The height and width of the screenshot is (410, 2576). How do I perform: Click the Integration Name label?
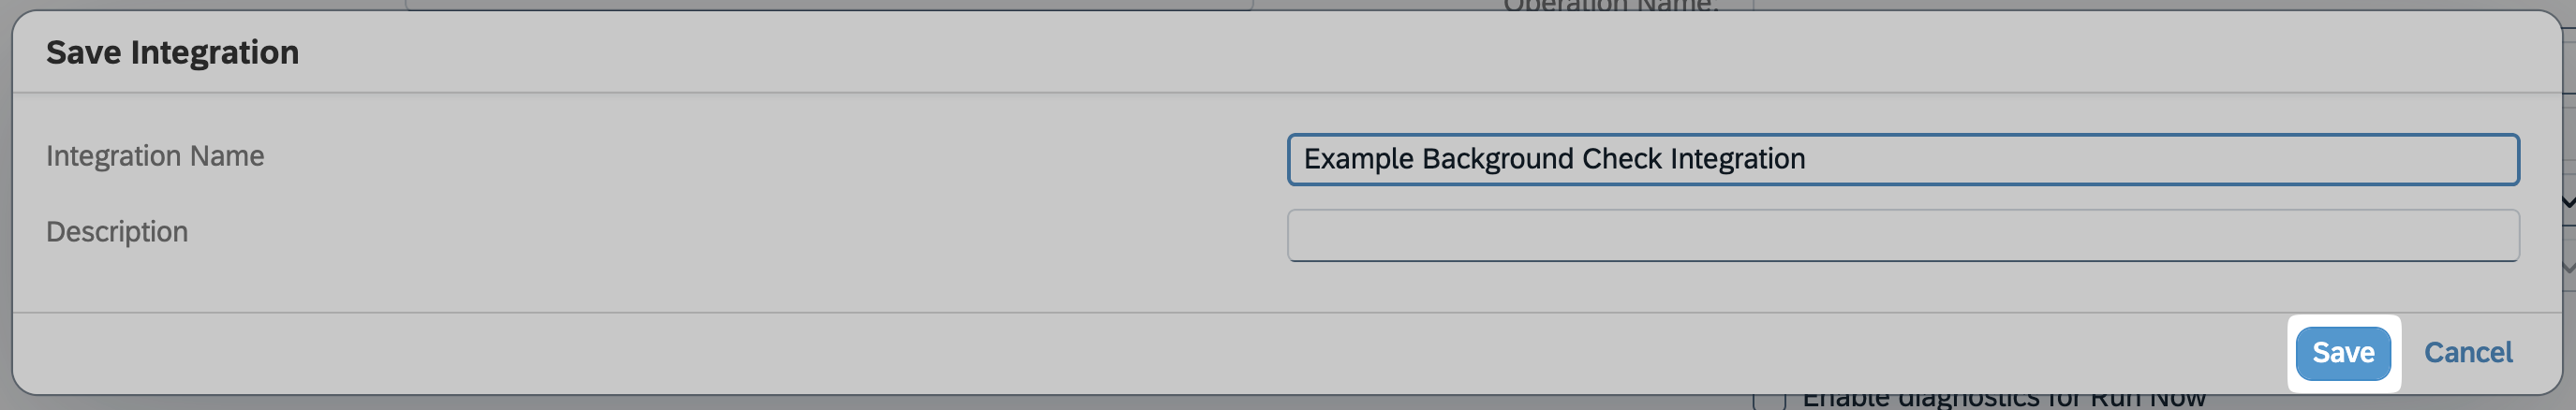click(155, 156)
